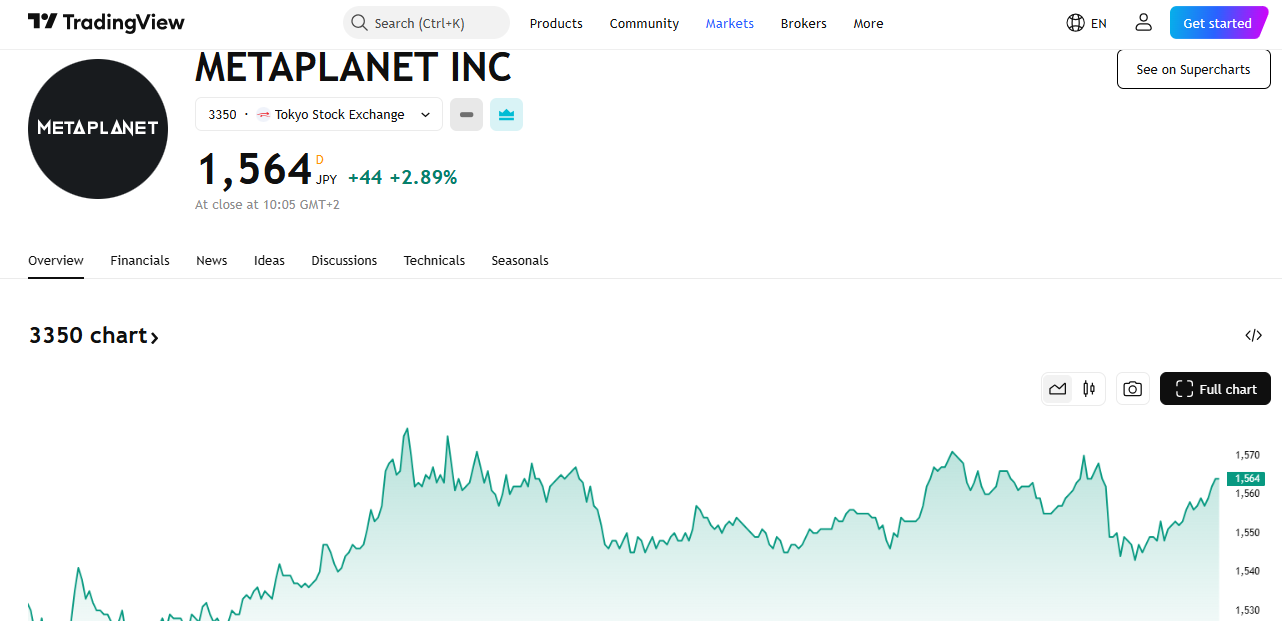Click the +2.89% change percentage
Image resolution: width=1282 pixels, height=621 pixels.
(423, 177)
